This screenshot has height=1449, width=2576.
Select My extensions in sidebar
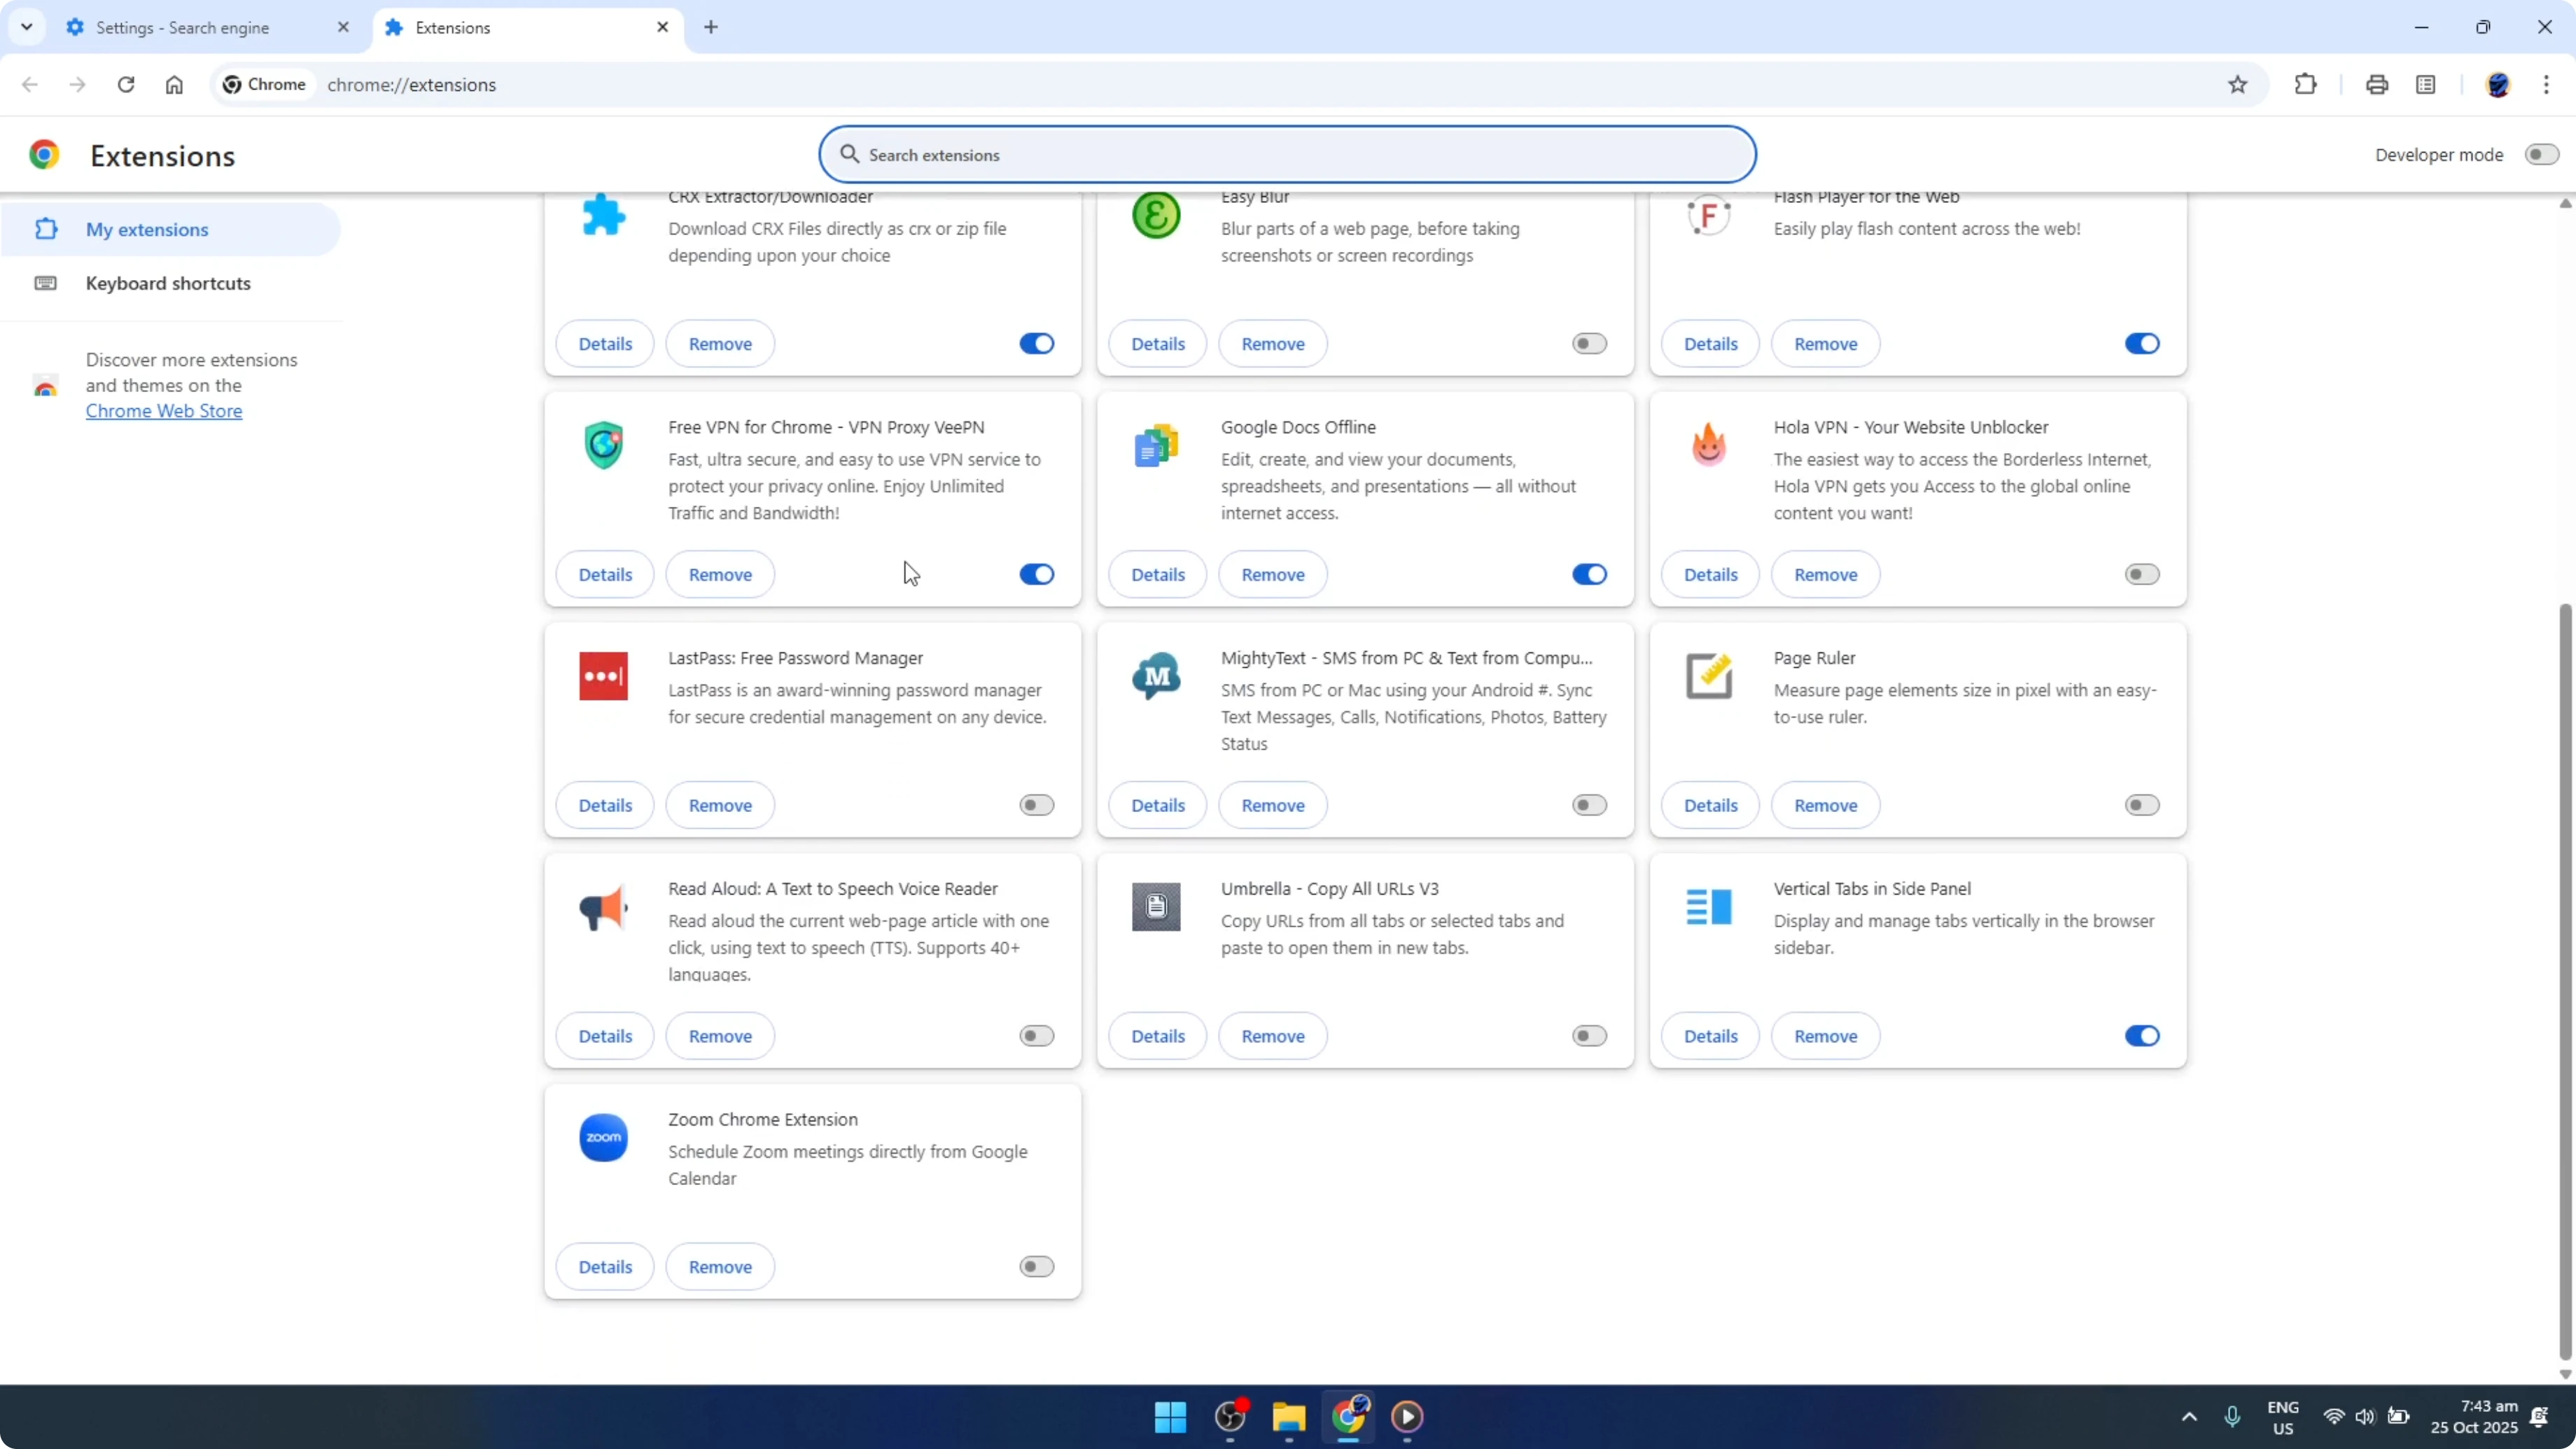click(170, 230)
